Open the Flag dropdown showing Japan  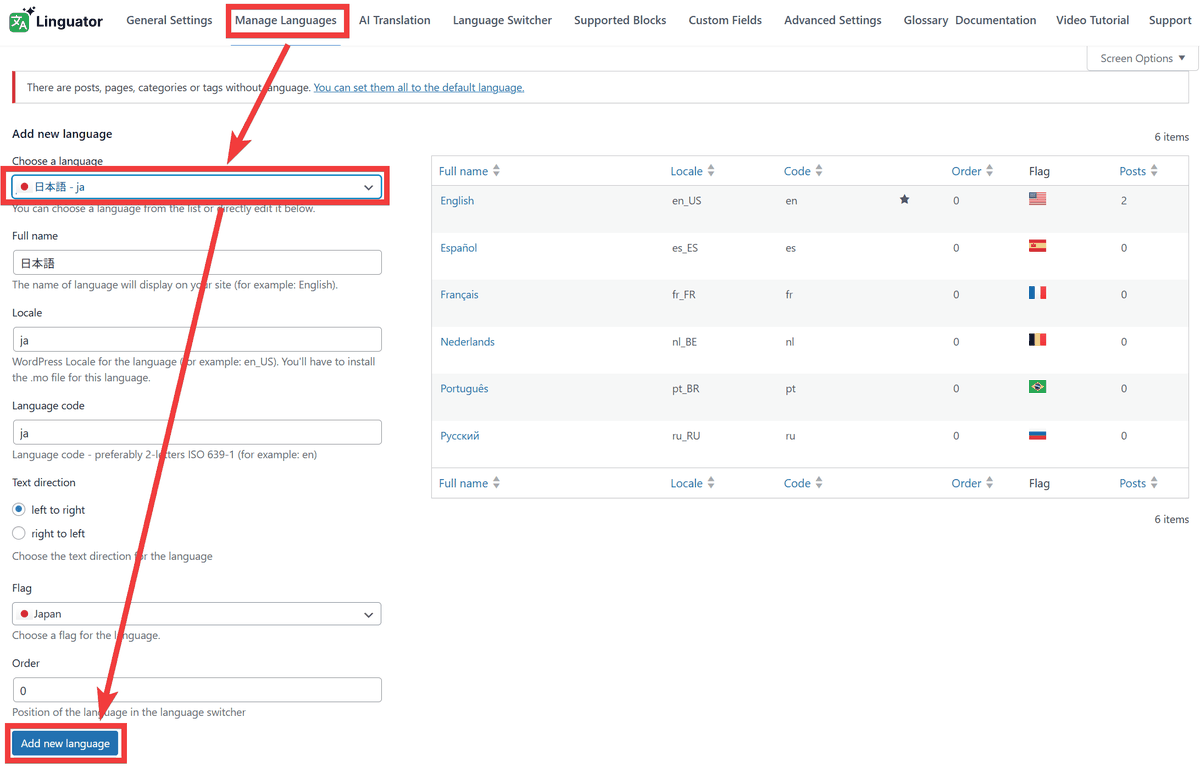[197, 614]
